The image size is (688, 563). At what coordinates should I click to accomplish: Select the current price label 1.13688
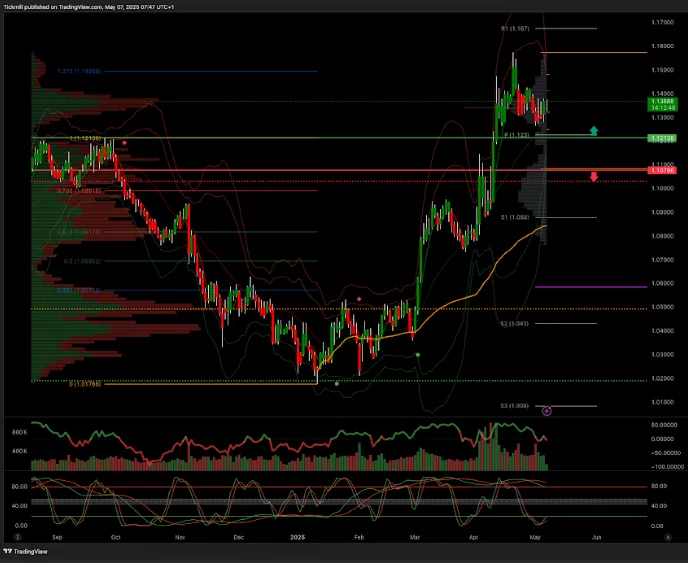(661, 102)
